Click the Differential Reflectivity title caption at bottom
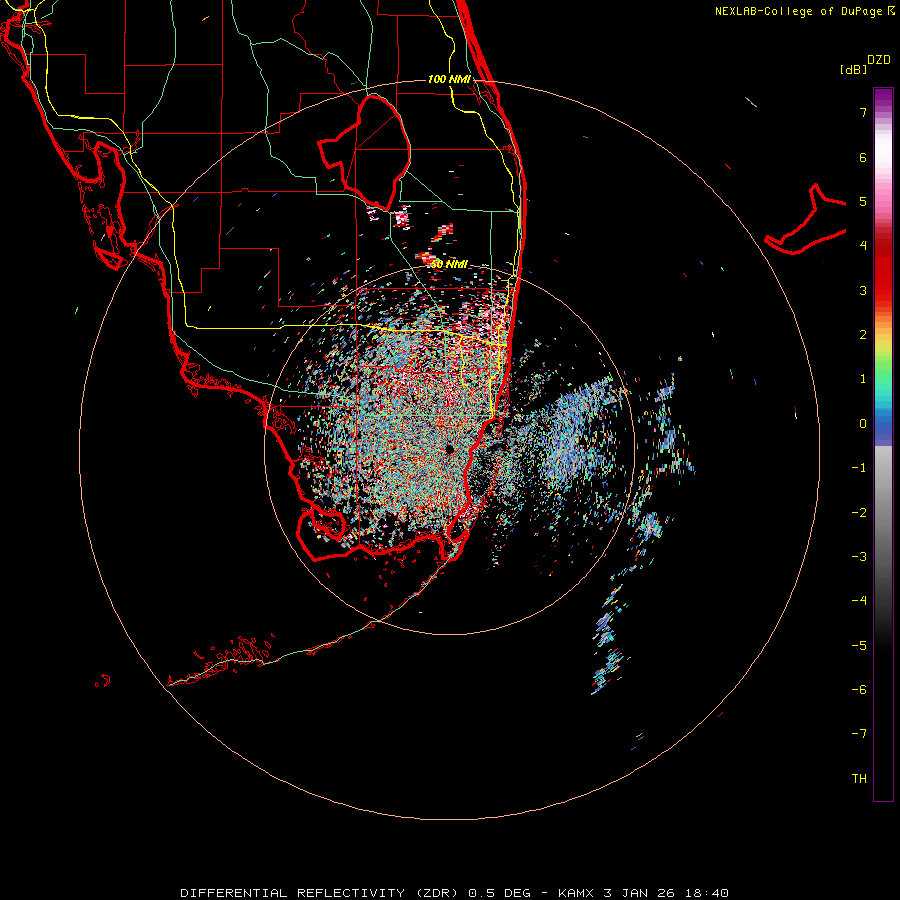 click(x=455, y=893)
